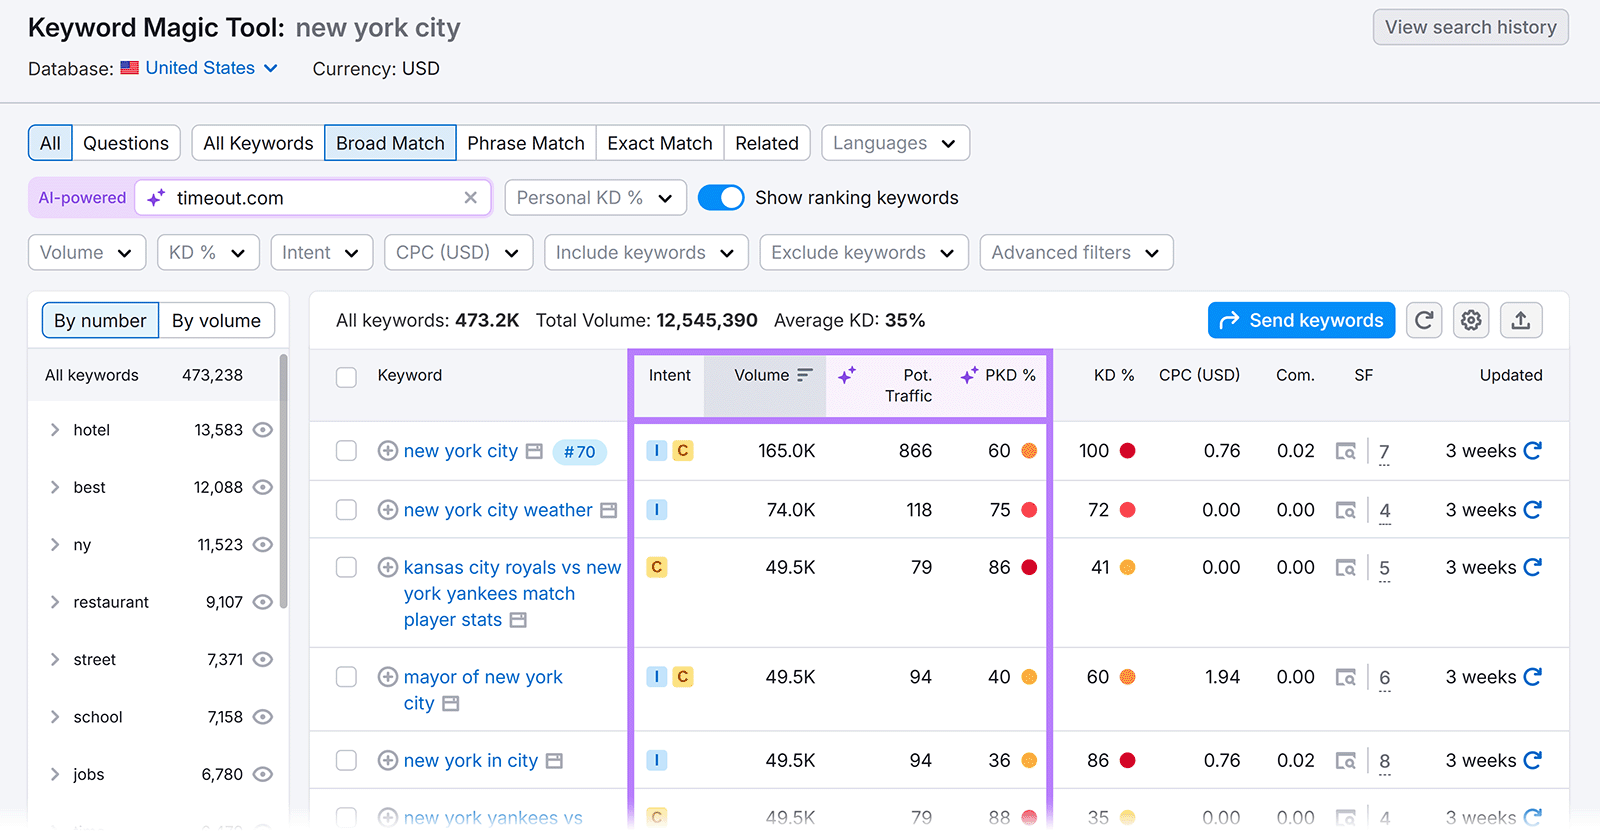Click the Send keywords button
The width and height of the screenshot is (1600, 839).
tap(1301, 320)
